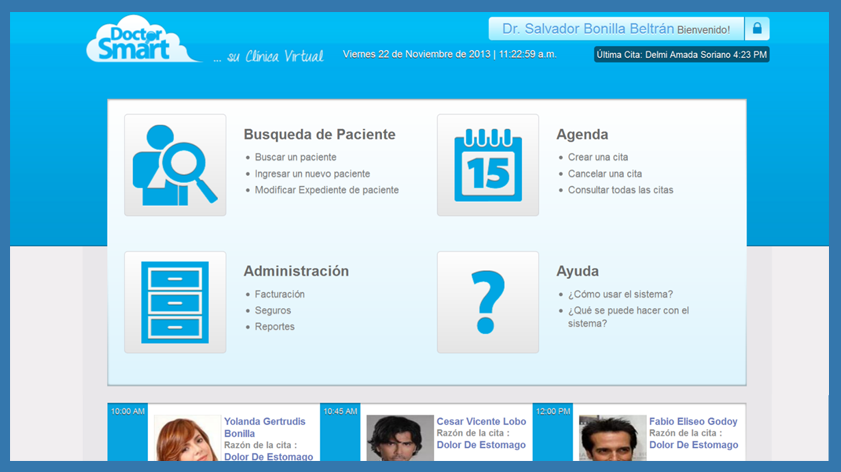
Task: View Reportes under Administración
Action: point(275,327)
